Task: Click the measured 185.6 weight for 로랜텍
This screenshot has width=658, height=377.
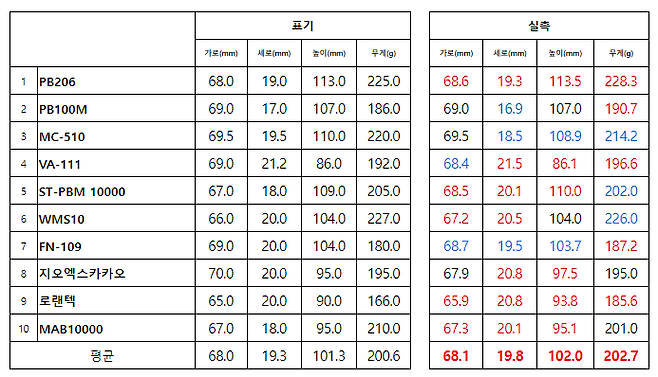Action: pos(621,301)
